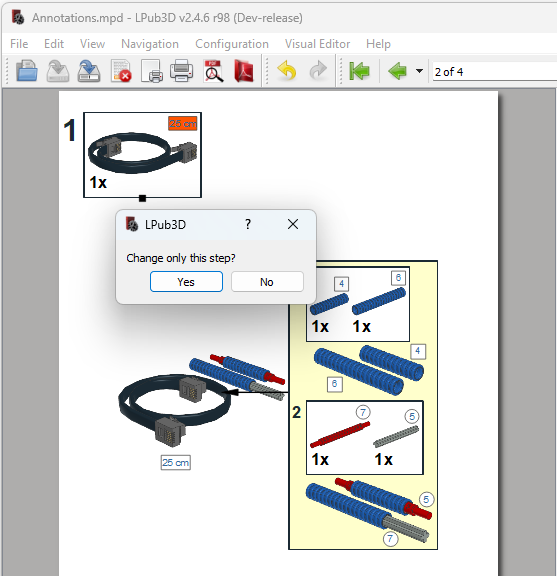Close the current file with the red-X icon

pyautogui.click(x=121, y=71)
